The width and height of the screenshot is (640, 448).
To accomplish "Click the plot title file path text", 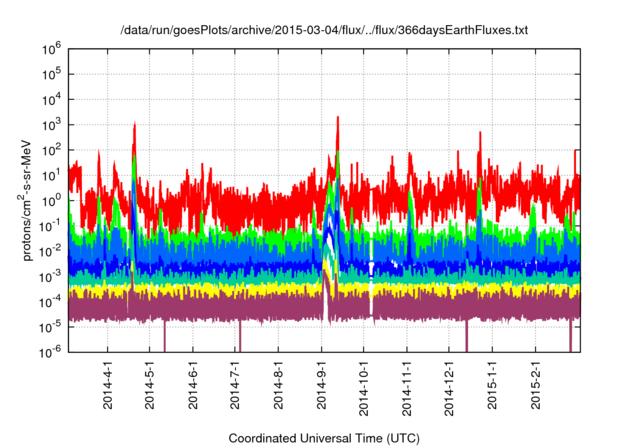I will coord(324,30).
